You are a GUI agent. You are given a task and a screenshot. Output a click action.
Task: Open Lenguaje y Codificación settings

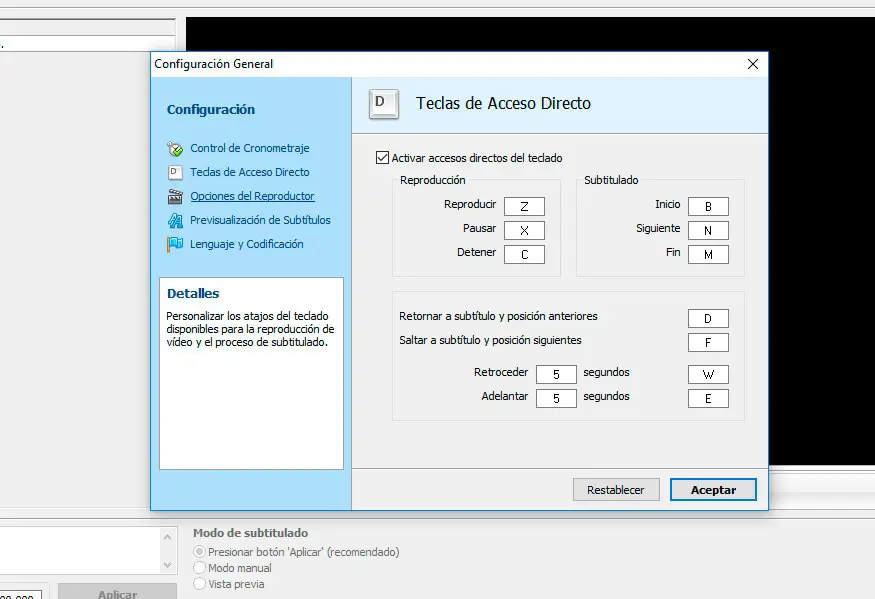247,244
